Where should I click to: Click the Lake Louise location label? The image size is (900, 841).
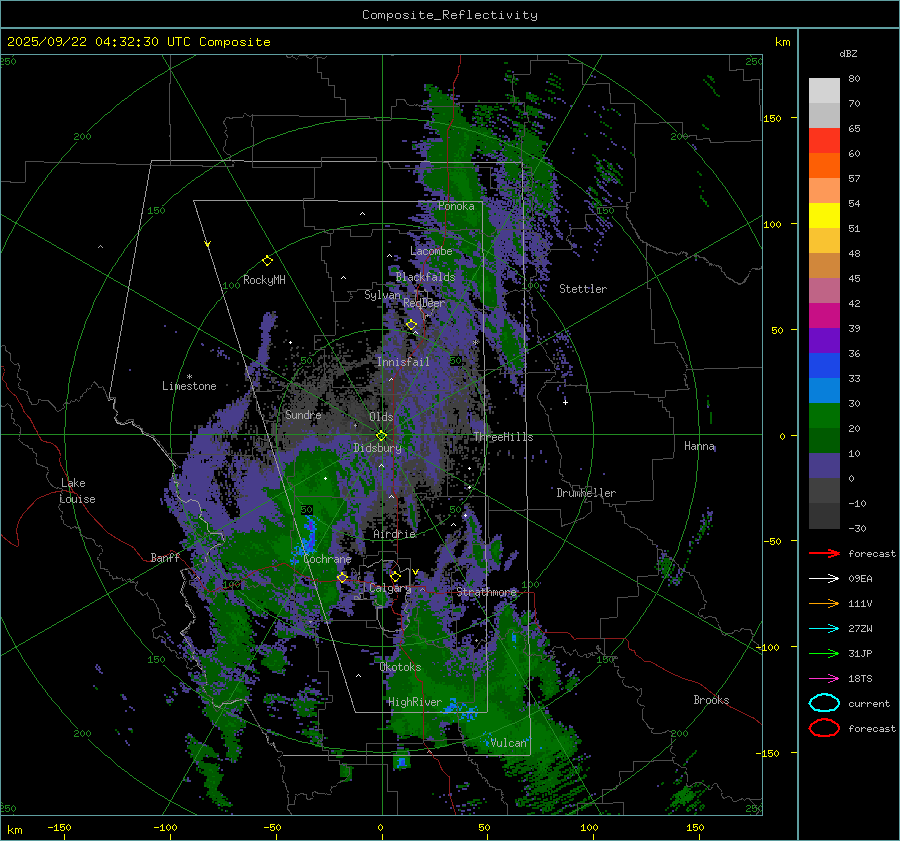pos(77,491)
